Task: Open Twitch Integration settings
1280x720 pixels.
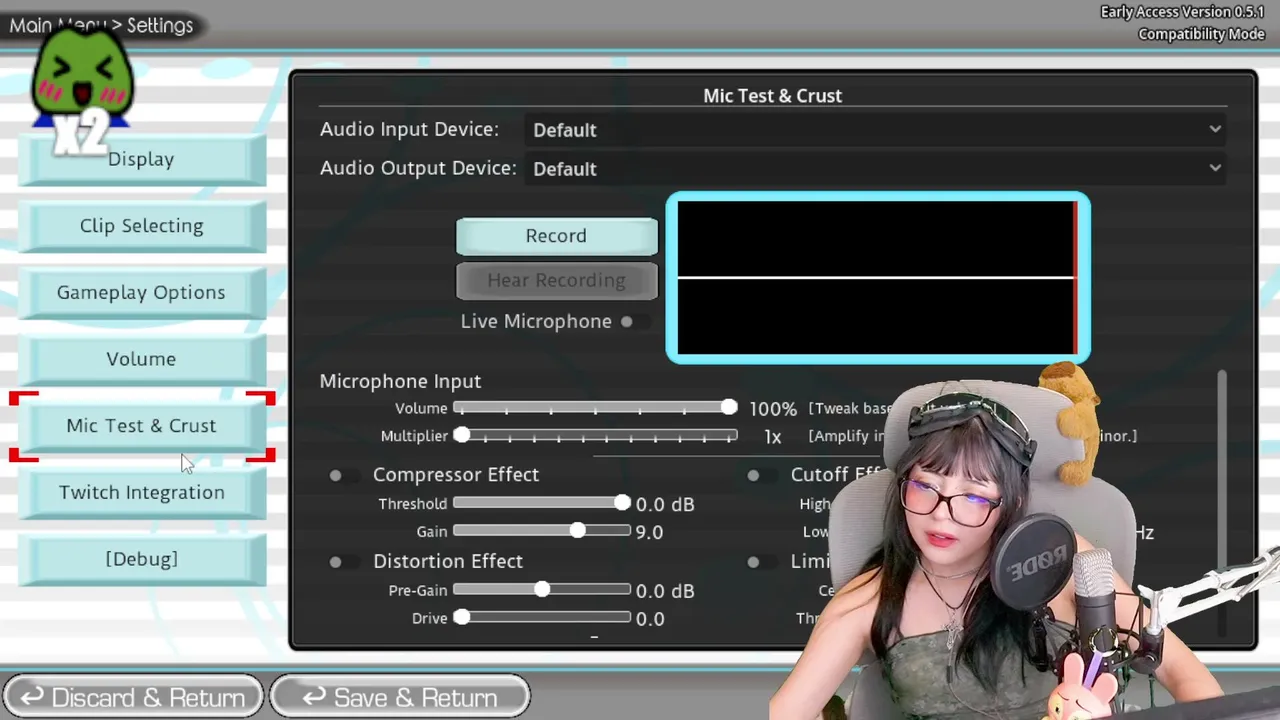Action: 141,493
